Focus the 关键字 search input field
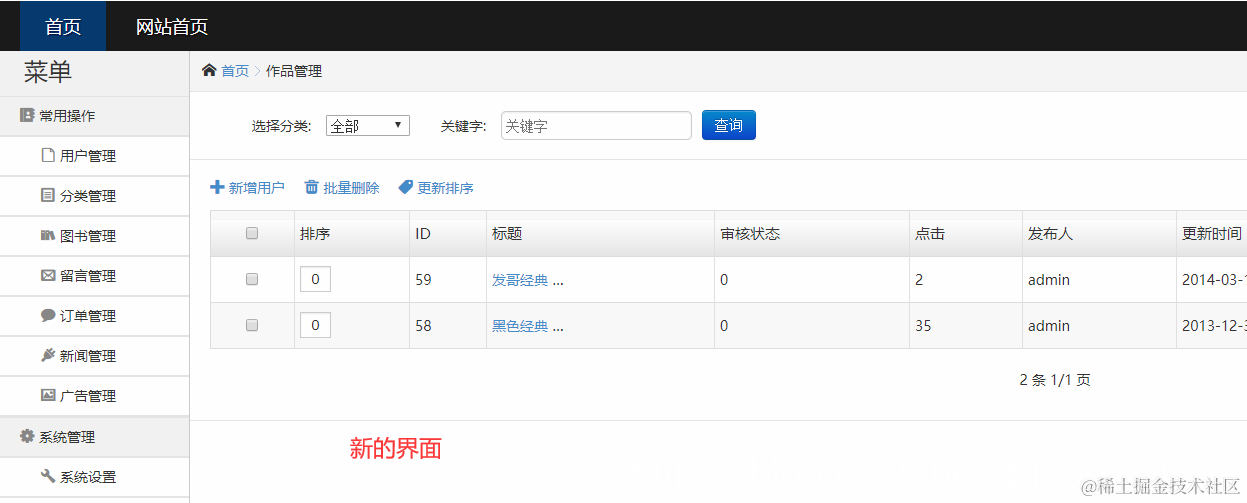The image size is (1247, 503). click(596, 125)
